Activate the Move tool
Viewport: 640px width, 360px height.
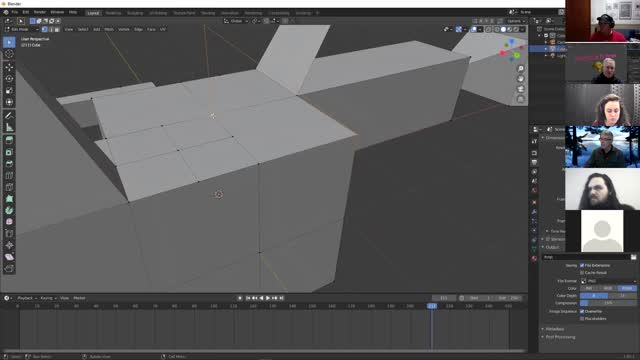pos(9,67)
